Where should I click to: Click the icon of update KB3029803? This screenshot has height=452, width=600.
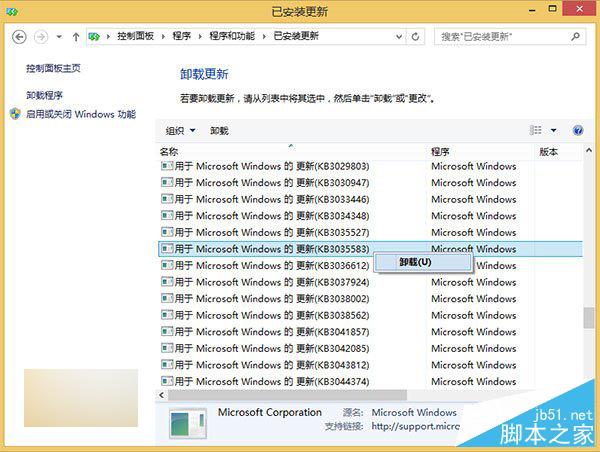(167, 166)
